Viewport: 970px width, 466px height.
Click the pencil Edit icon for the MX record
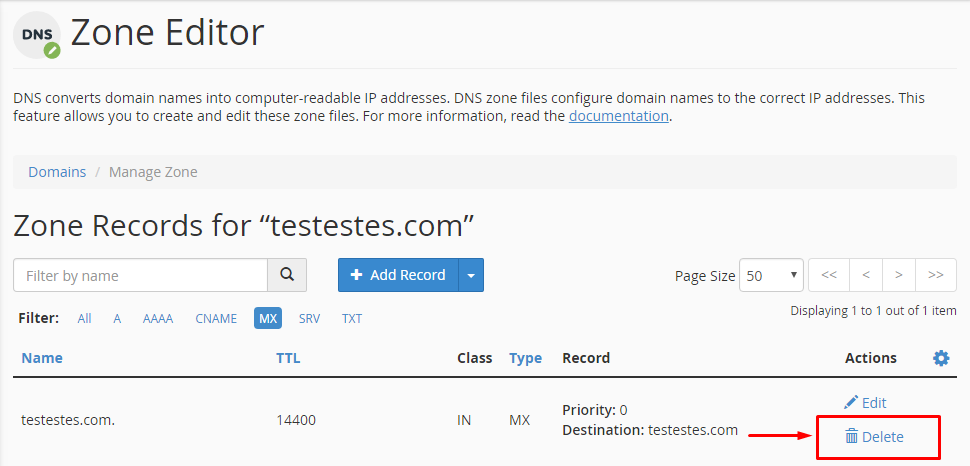point(851,402)
